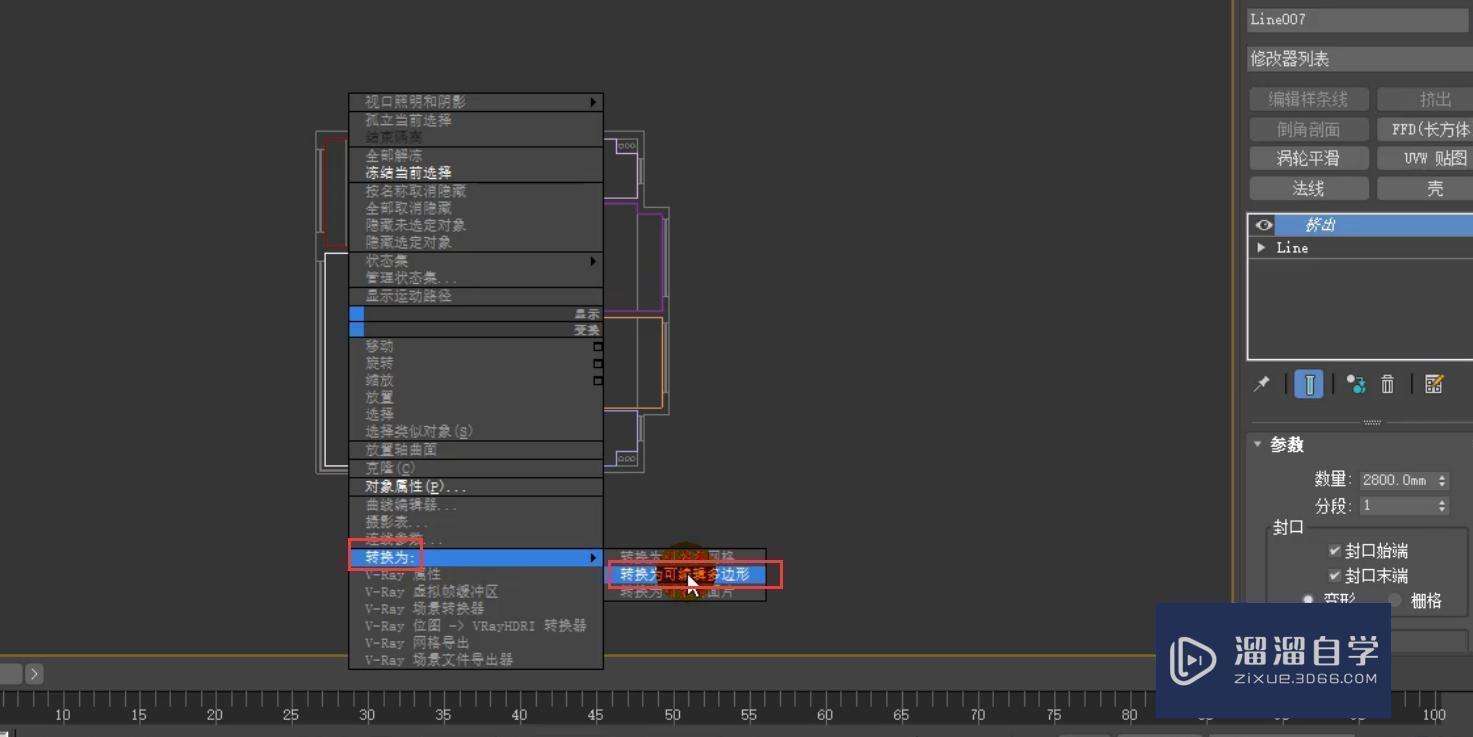Open the 转换为: submenu
The image size is (1473, 737).
pos(476,558)
